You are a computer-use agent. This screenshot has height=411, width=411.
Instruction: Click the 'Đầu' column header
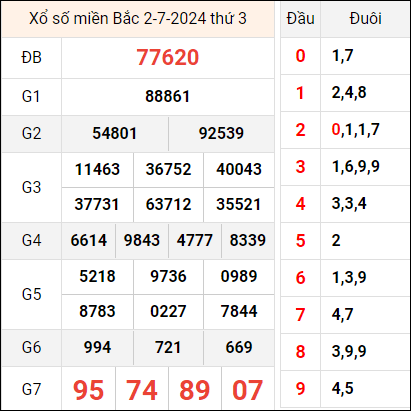pos(300,18)
